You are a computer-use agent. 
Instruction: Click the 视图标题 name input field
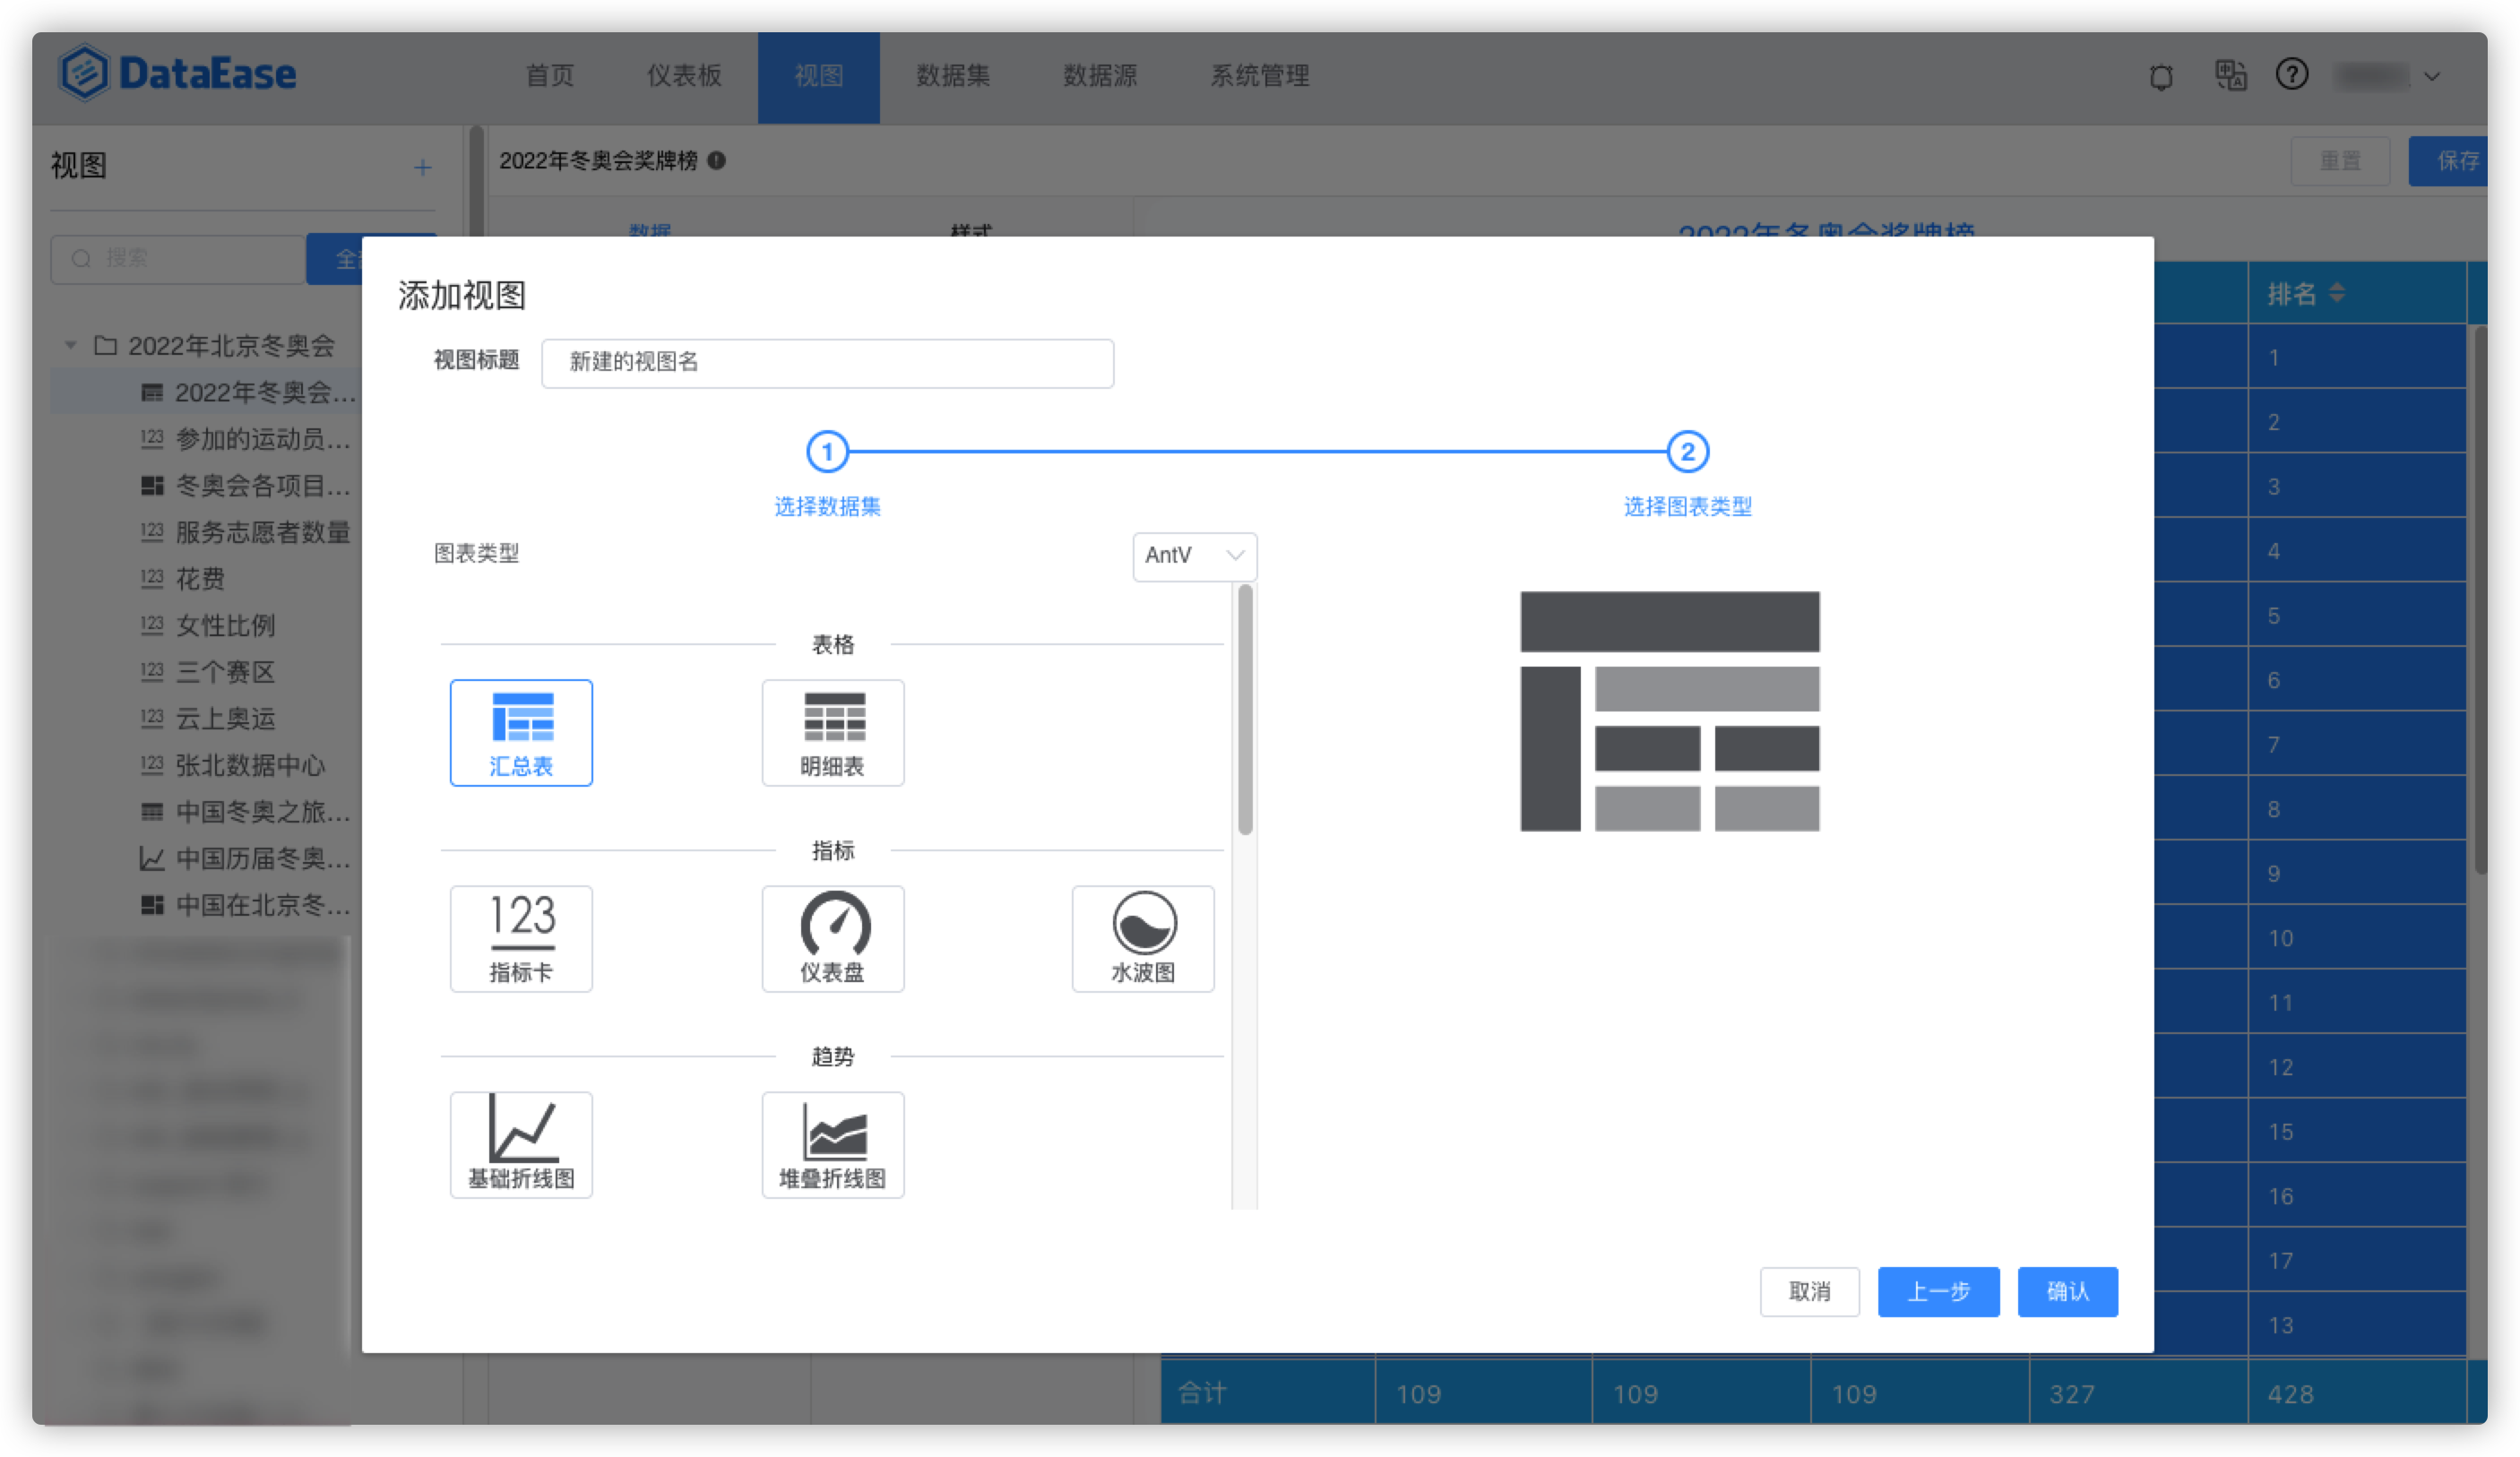827,363
